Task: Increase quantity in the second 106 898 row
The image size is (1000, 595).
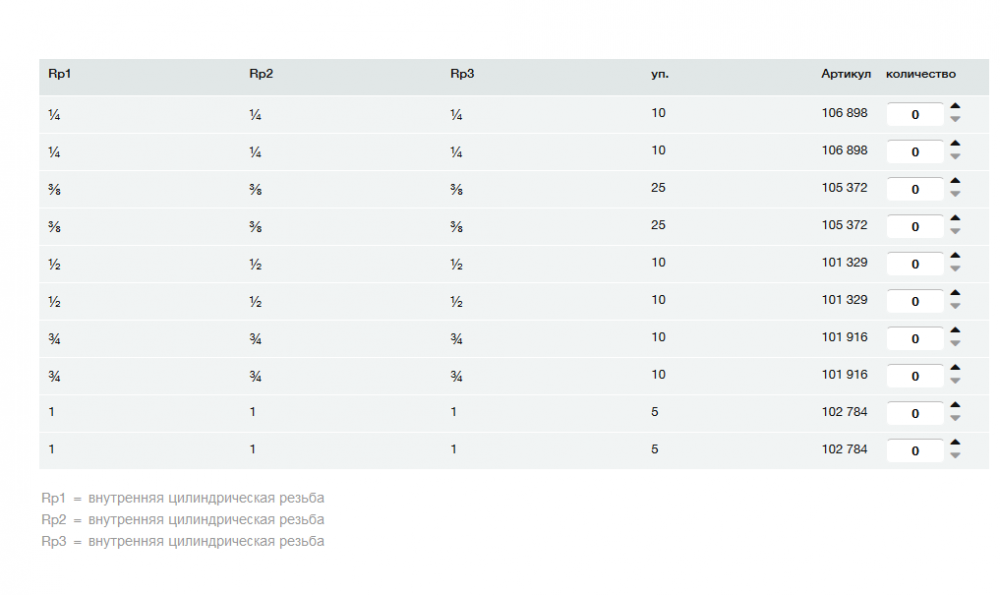Action: click(955, 143)
